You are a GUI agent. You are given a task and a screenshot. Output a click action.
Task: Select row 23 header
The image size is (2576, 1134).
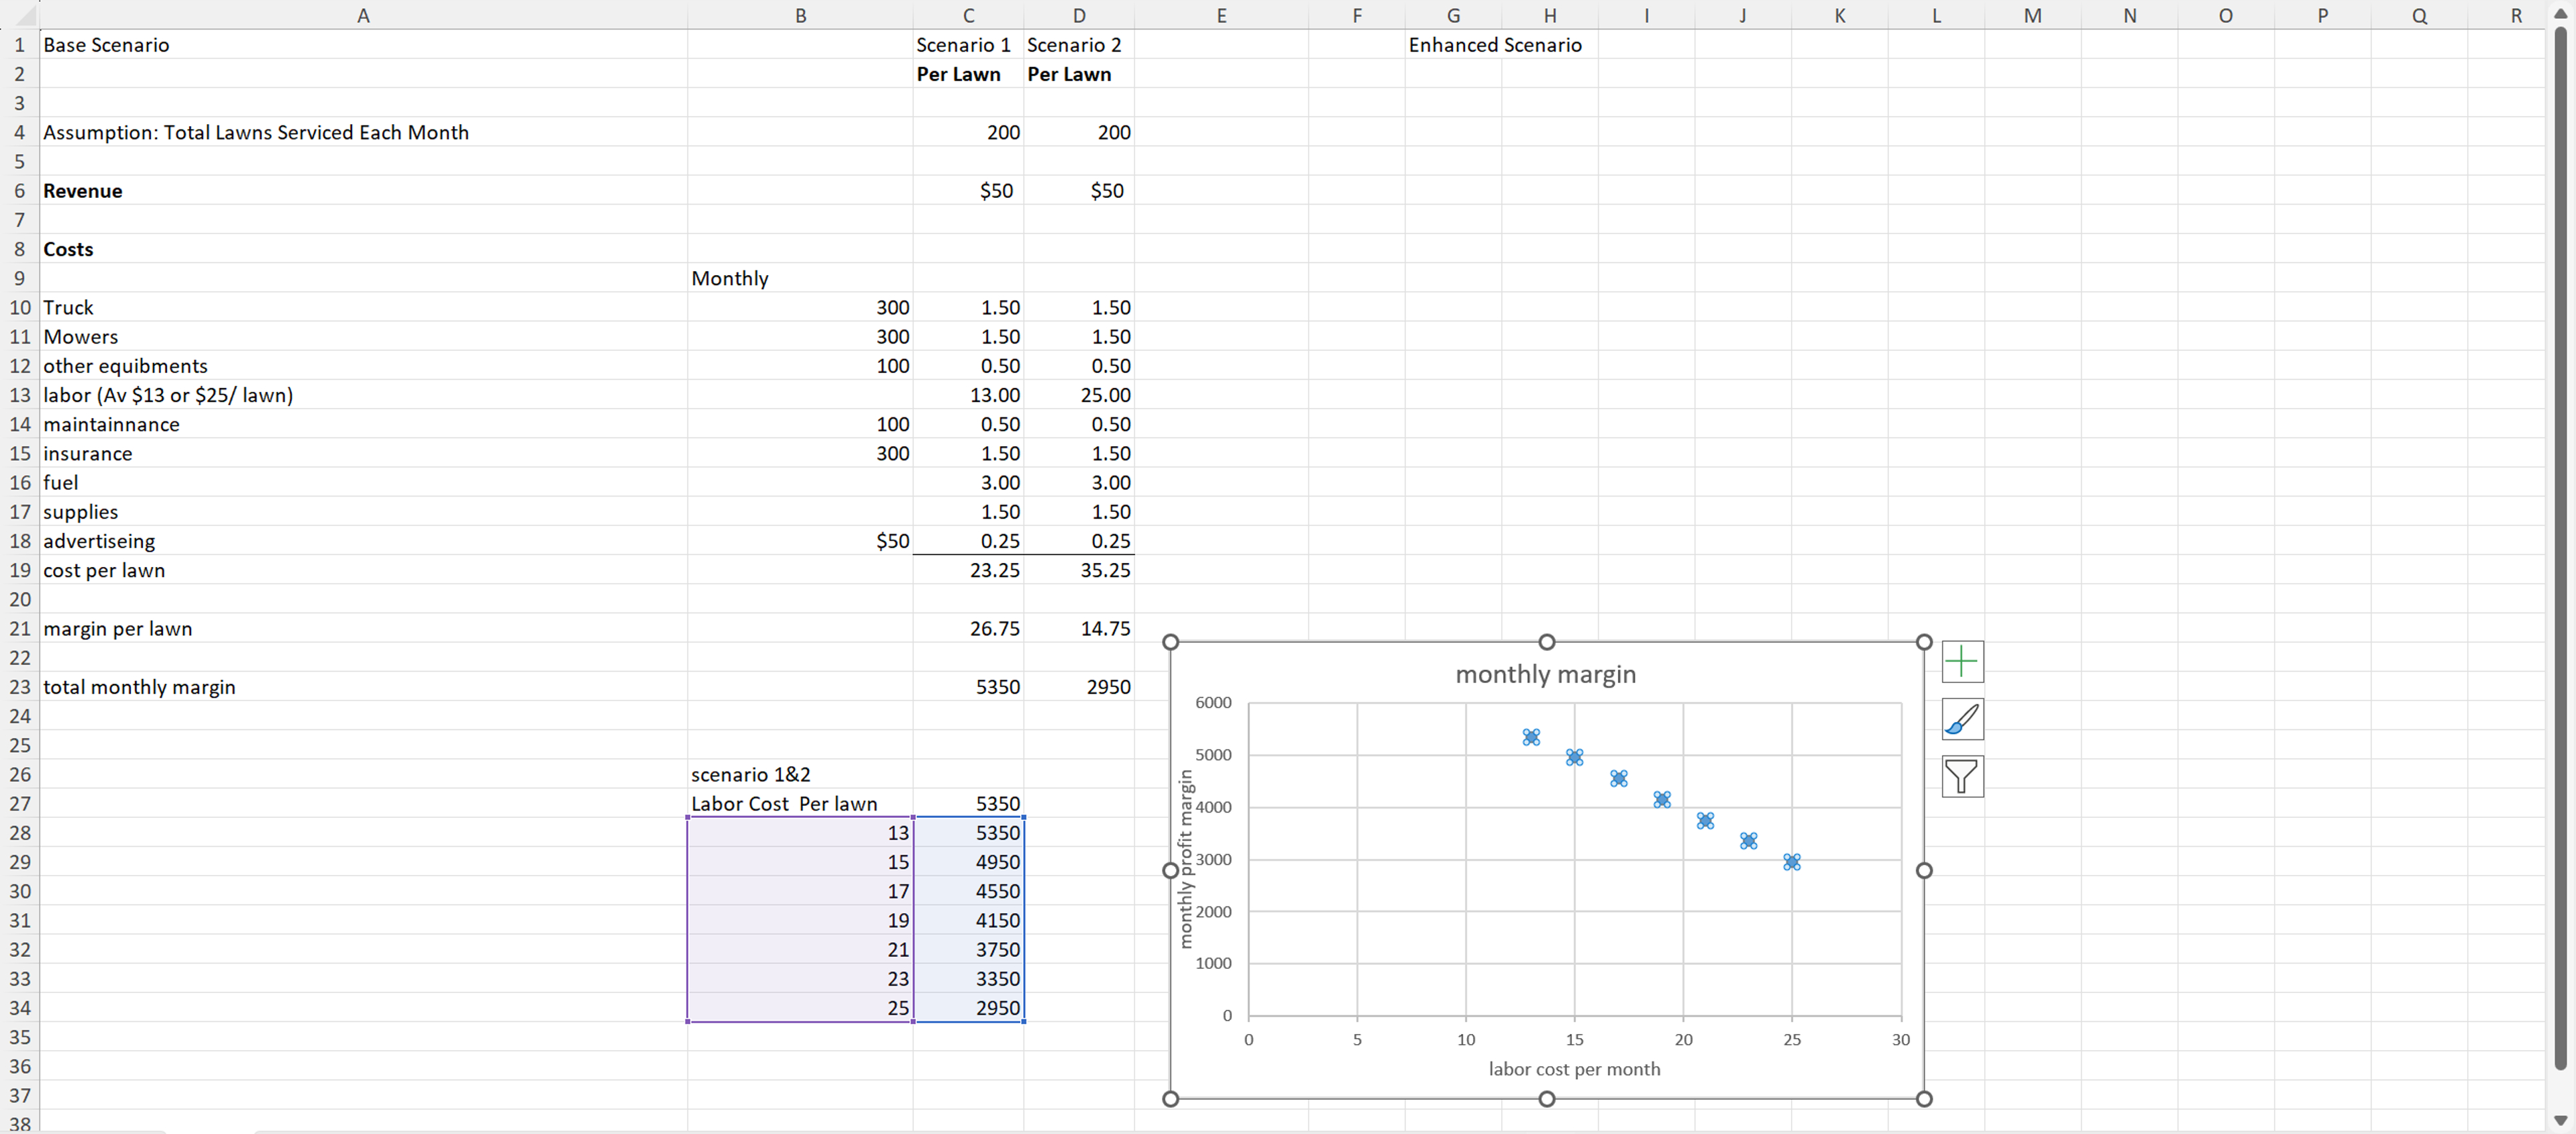click(x=19, y=687)
